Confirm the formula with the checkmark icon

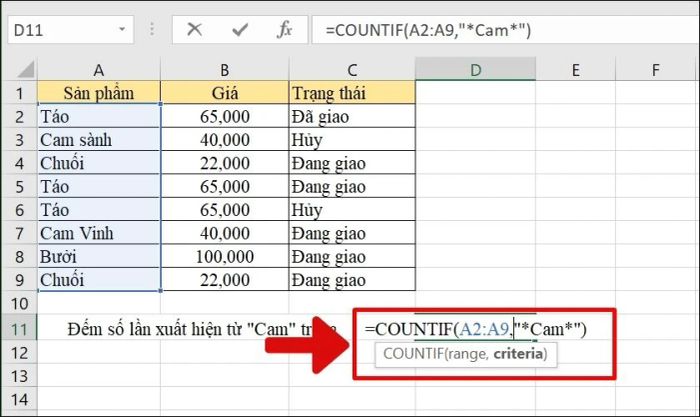click(x=240, y=30)
